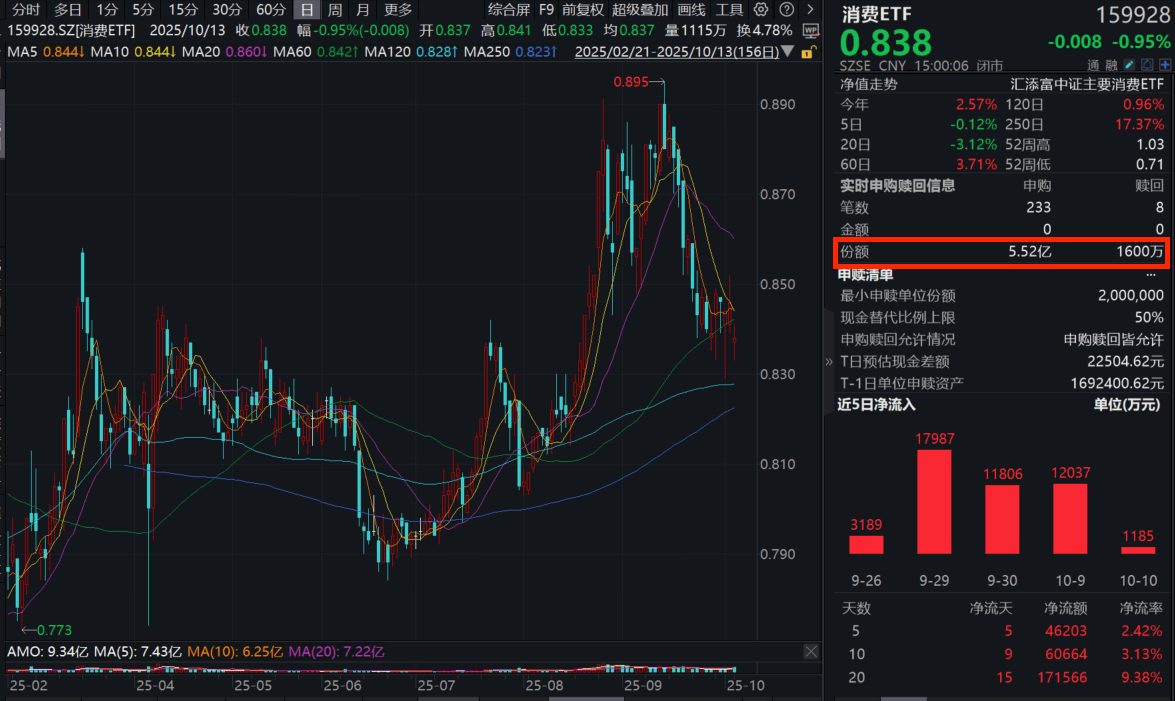Click the WP monitor icon
This screenshot has width=1175, height=701.
809,30
